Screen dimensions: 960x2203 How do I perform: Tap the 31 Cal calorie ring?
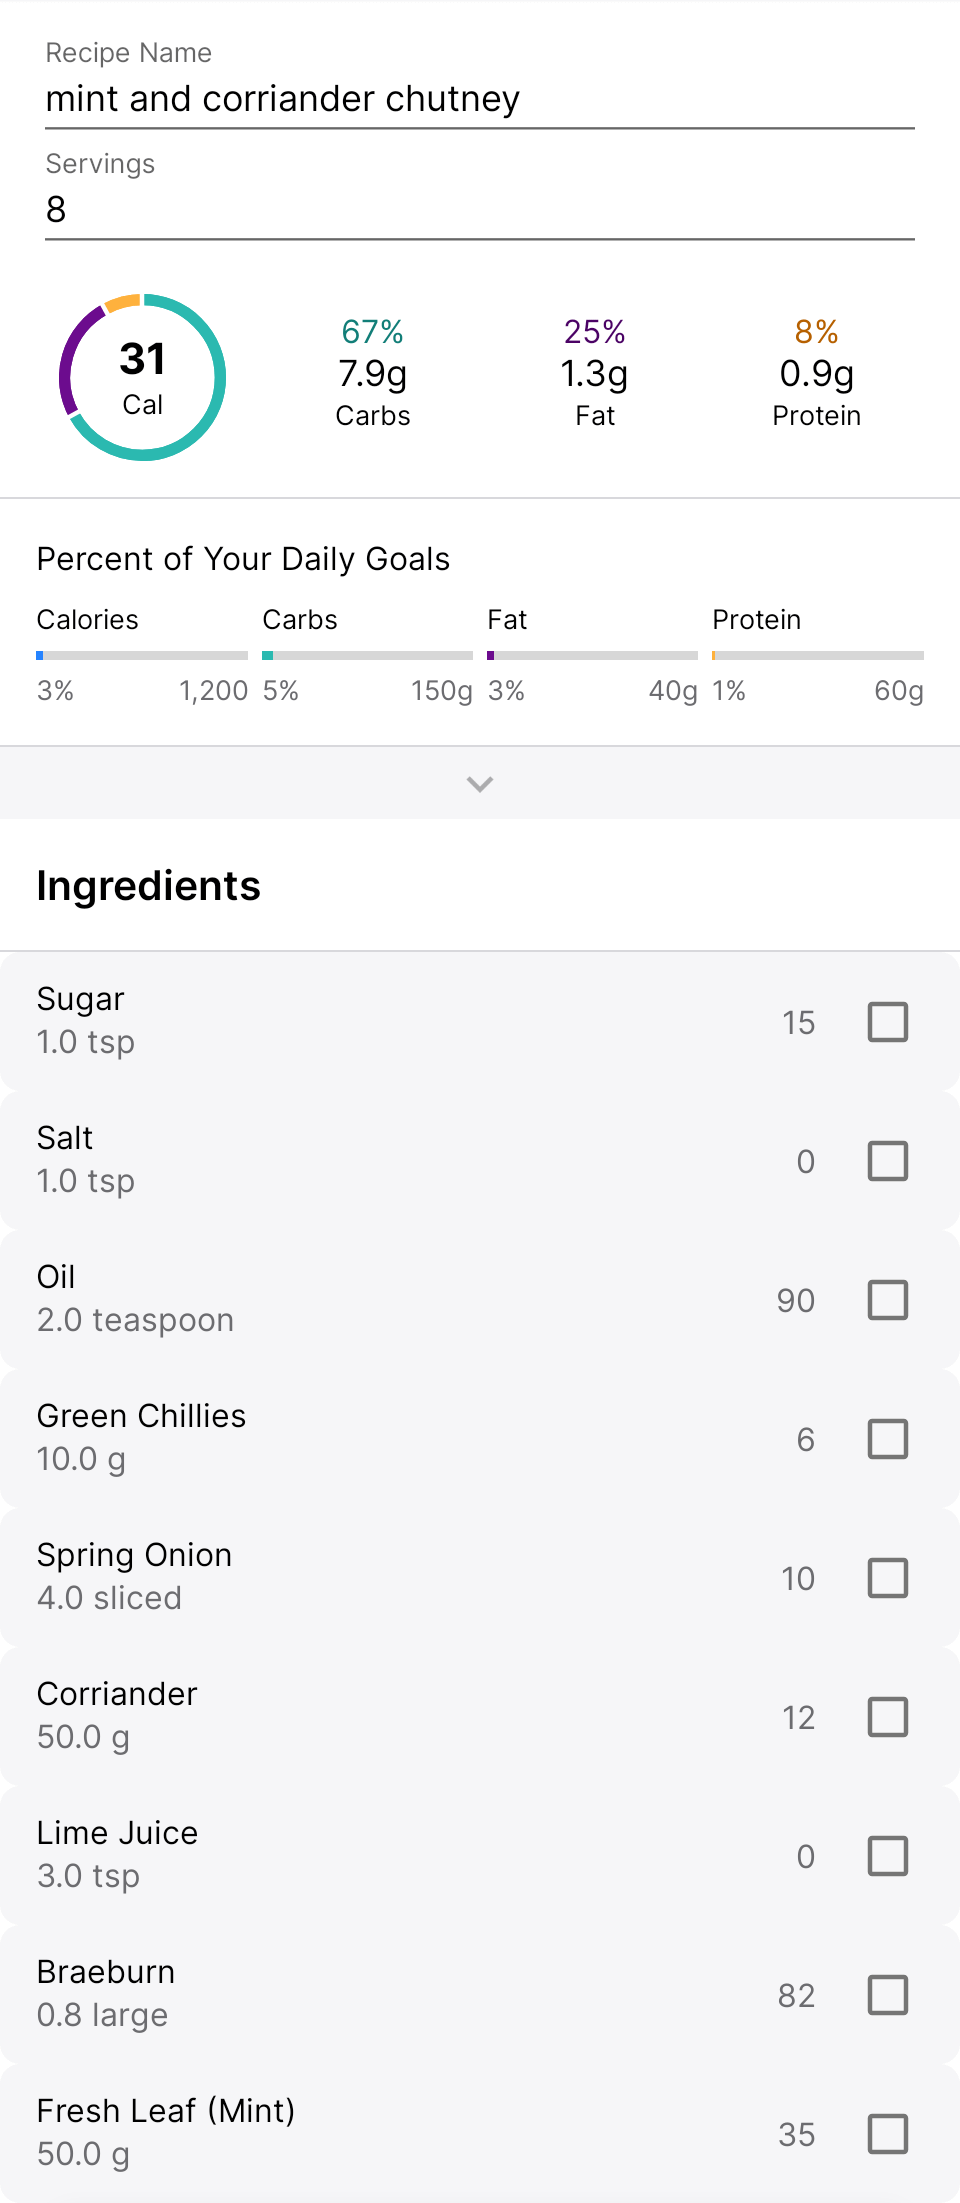point(143,378)
